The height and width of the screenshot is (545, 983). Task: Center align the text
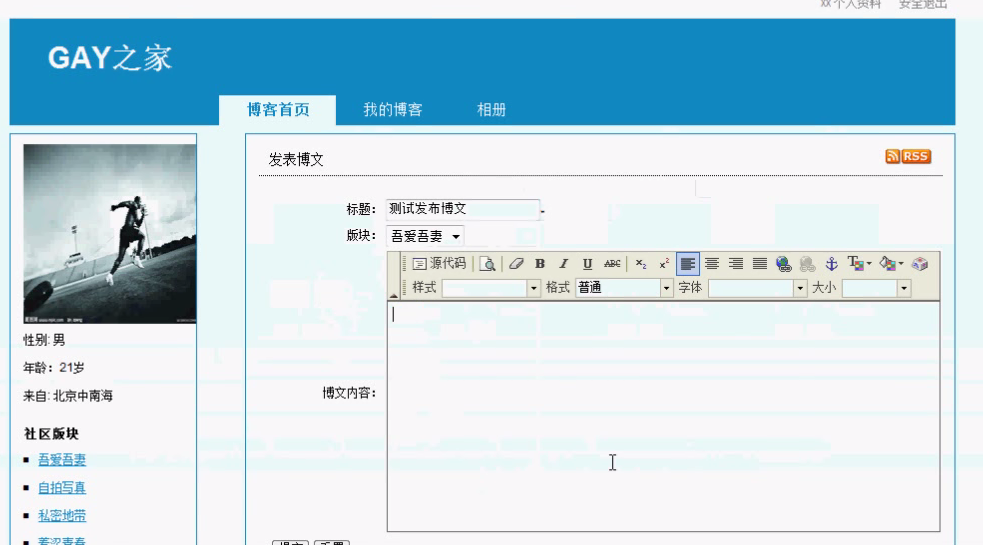(712, 263)
